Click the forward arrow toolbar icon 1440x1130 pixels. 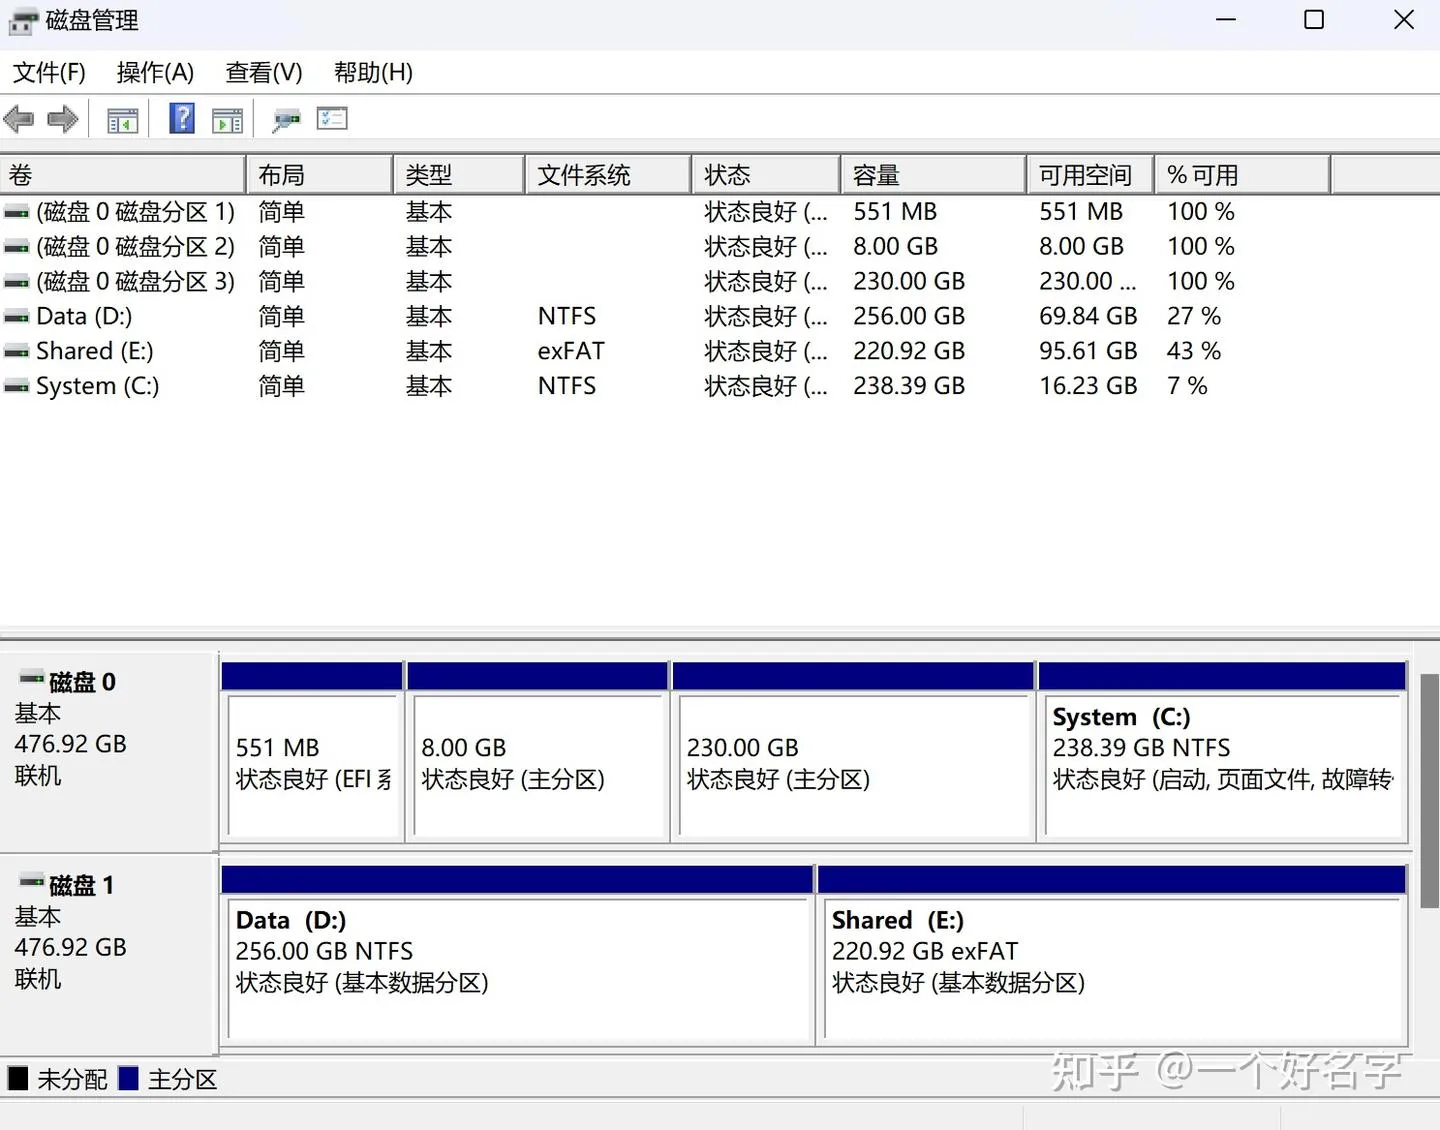(x=62, y=120)
